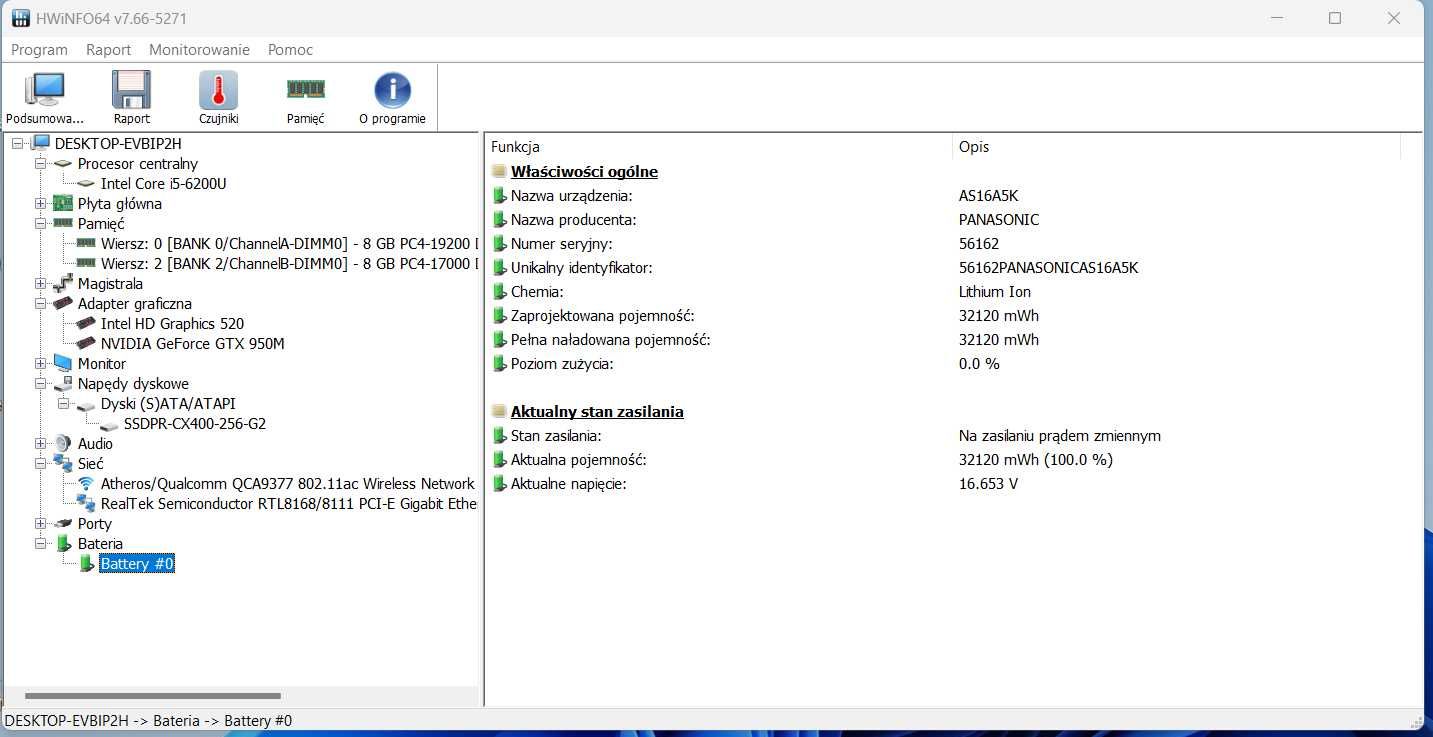Expand the Płyta główna branch
The image size is (1433, 737).
41,204
